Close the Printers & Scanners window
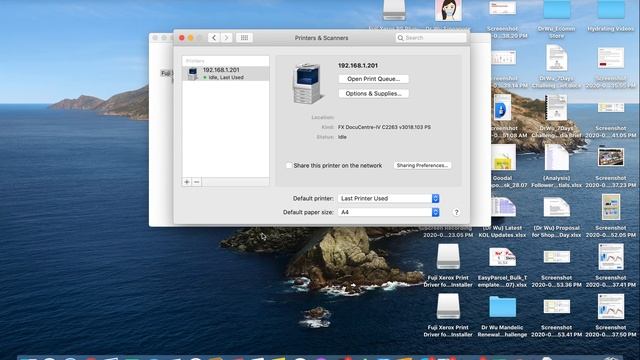Viewport: 640px width, 360px height. coord(182,38)
